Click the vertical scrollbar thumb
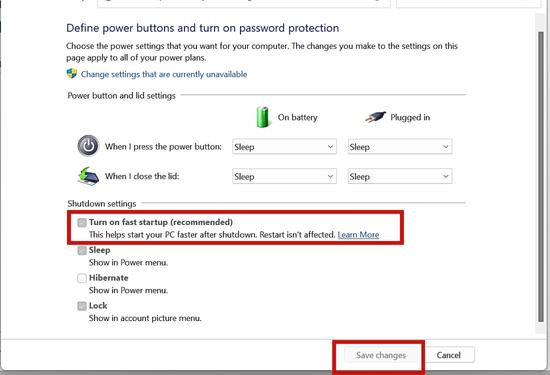Image resolution: width=550 pixels, height=375 pixels. 541,176
